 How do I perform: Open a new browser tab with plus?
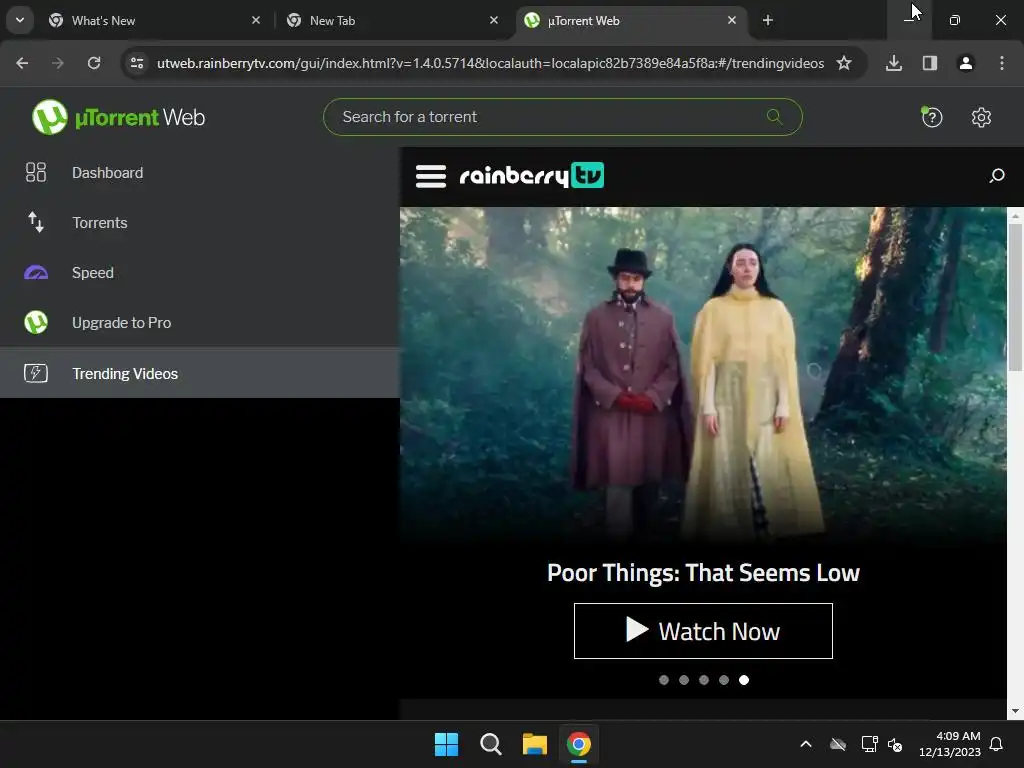[768, 20]
